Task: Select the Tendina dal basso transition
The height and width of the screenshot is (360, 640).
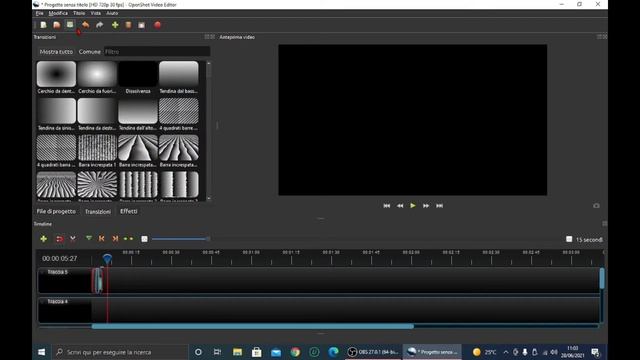Action: [x=179, y=78]
